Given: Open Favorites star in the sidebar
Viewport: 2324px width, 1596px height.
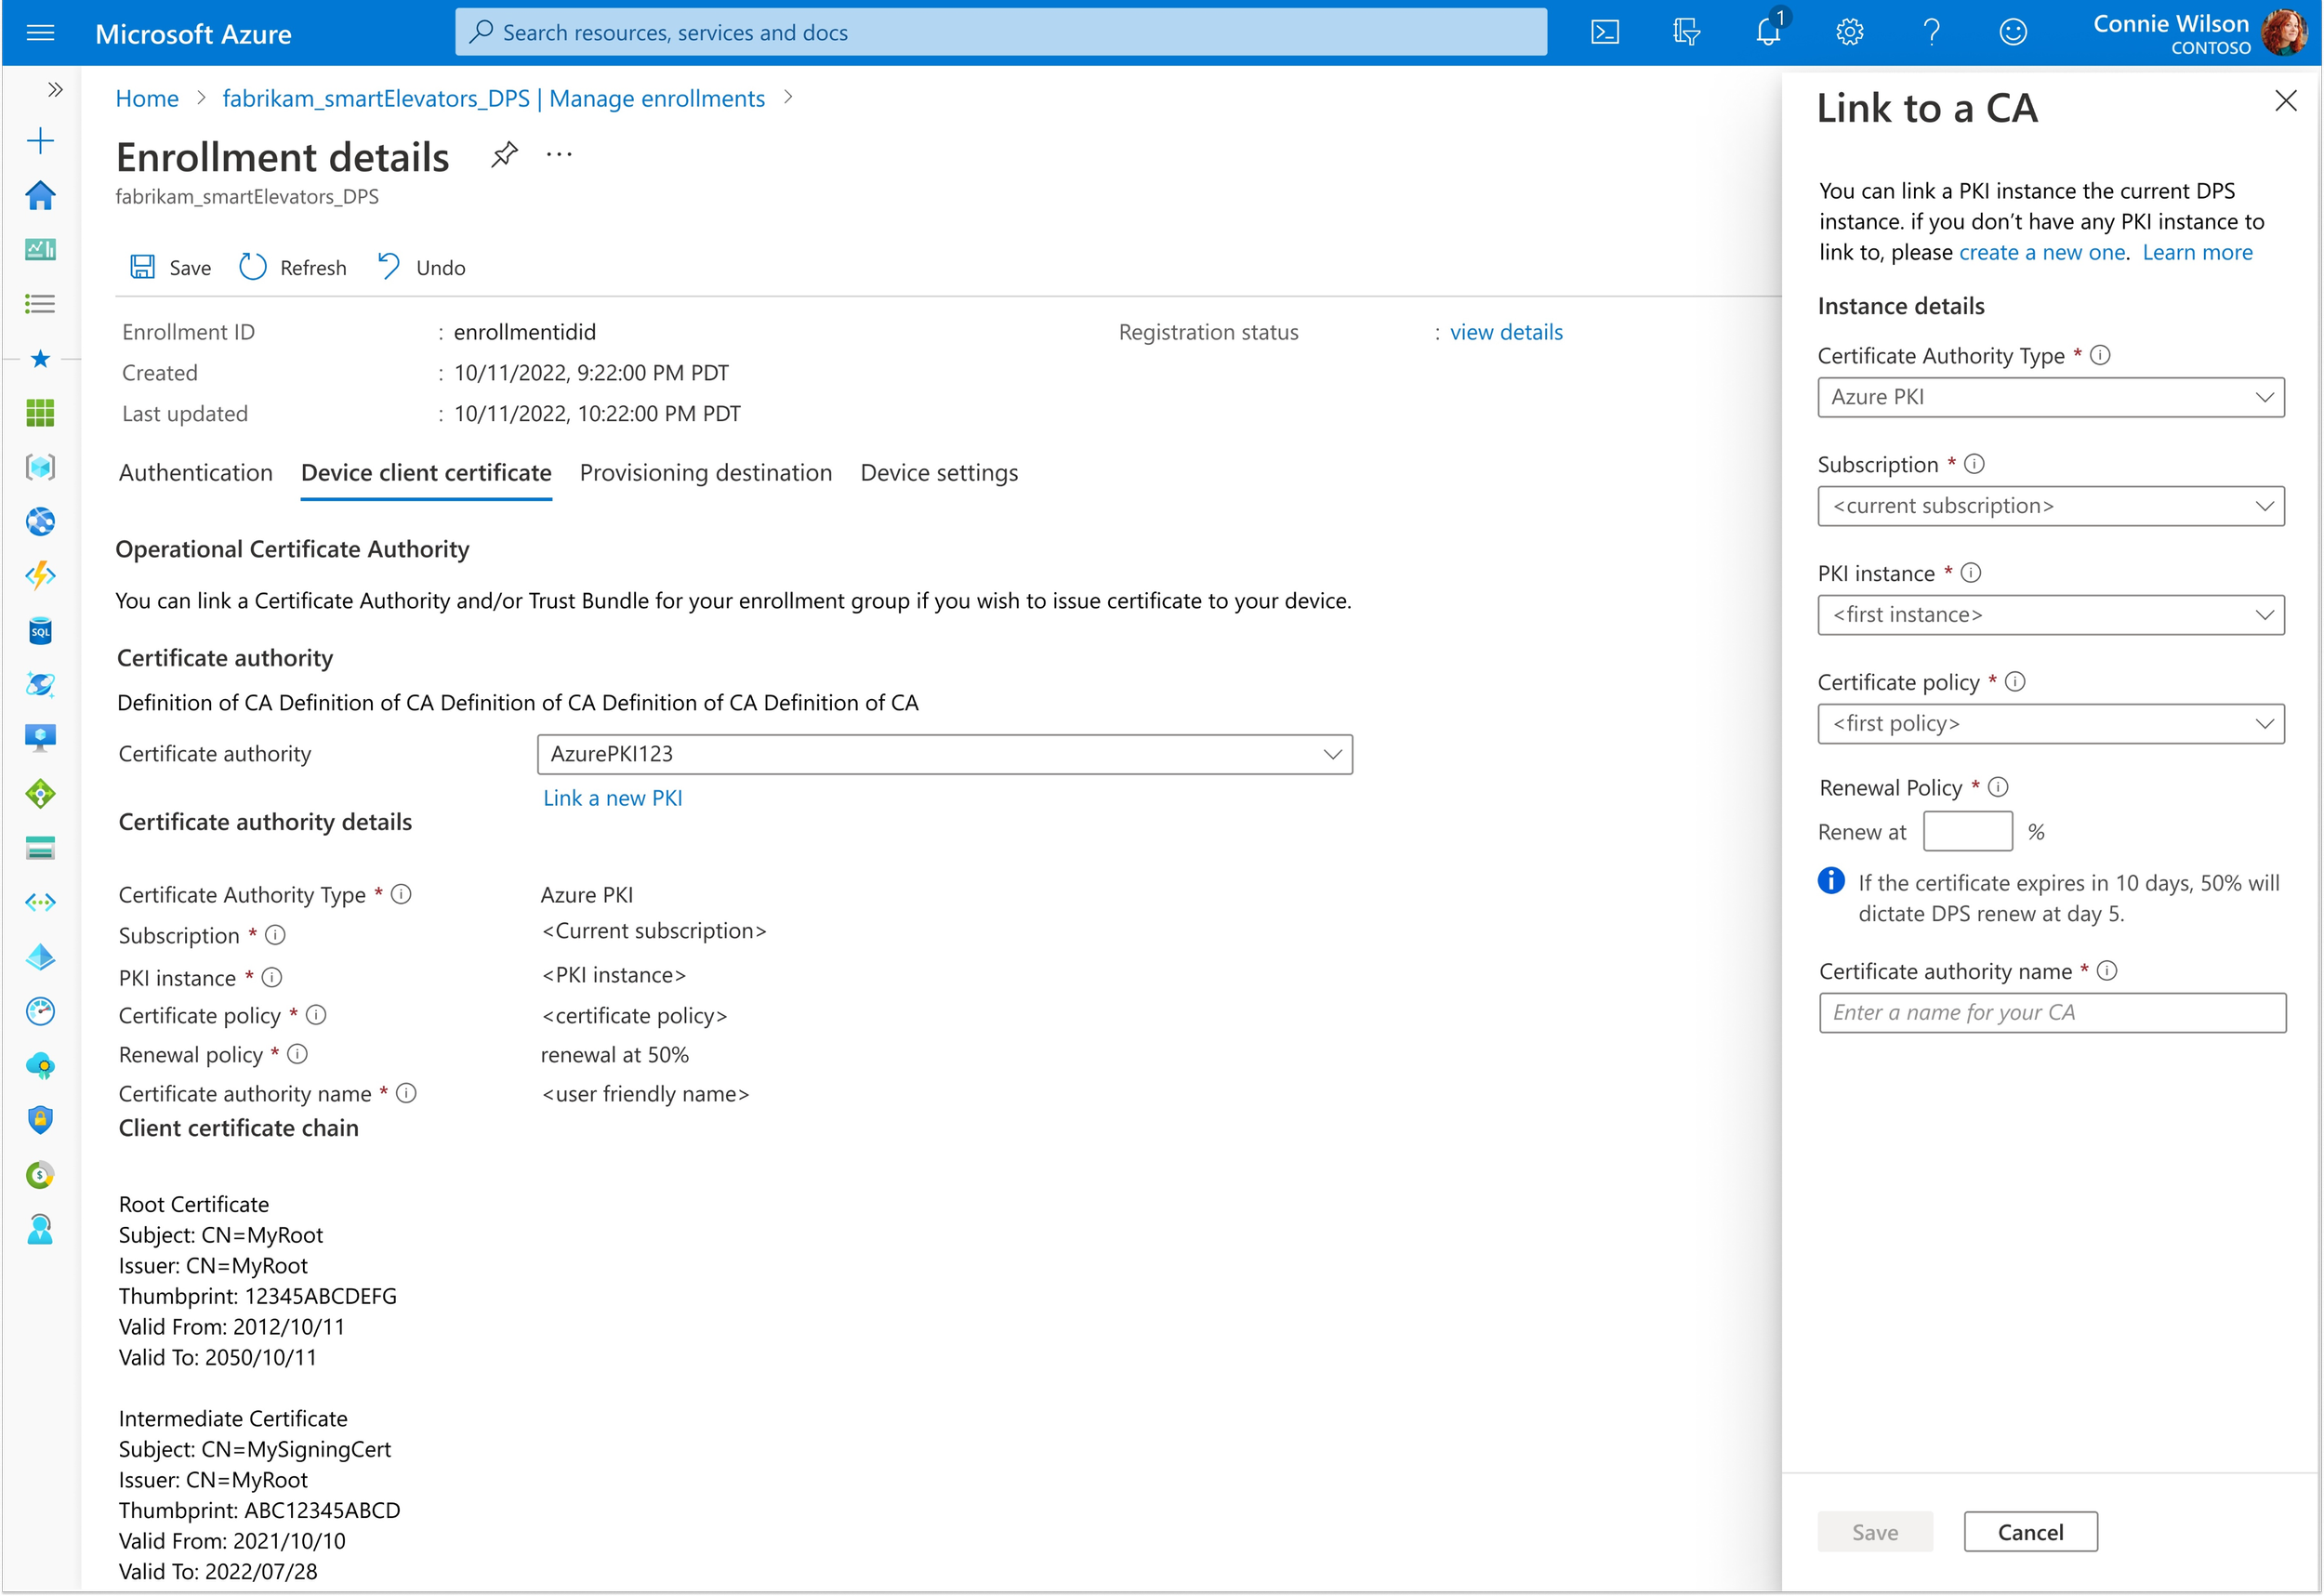Looking at the screenshot, I should coord(40,358).
